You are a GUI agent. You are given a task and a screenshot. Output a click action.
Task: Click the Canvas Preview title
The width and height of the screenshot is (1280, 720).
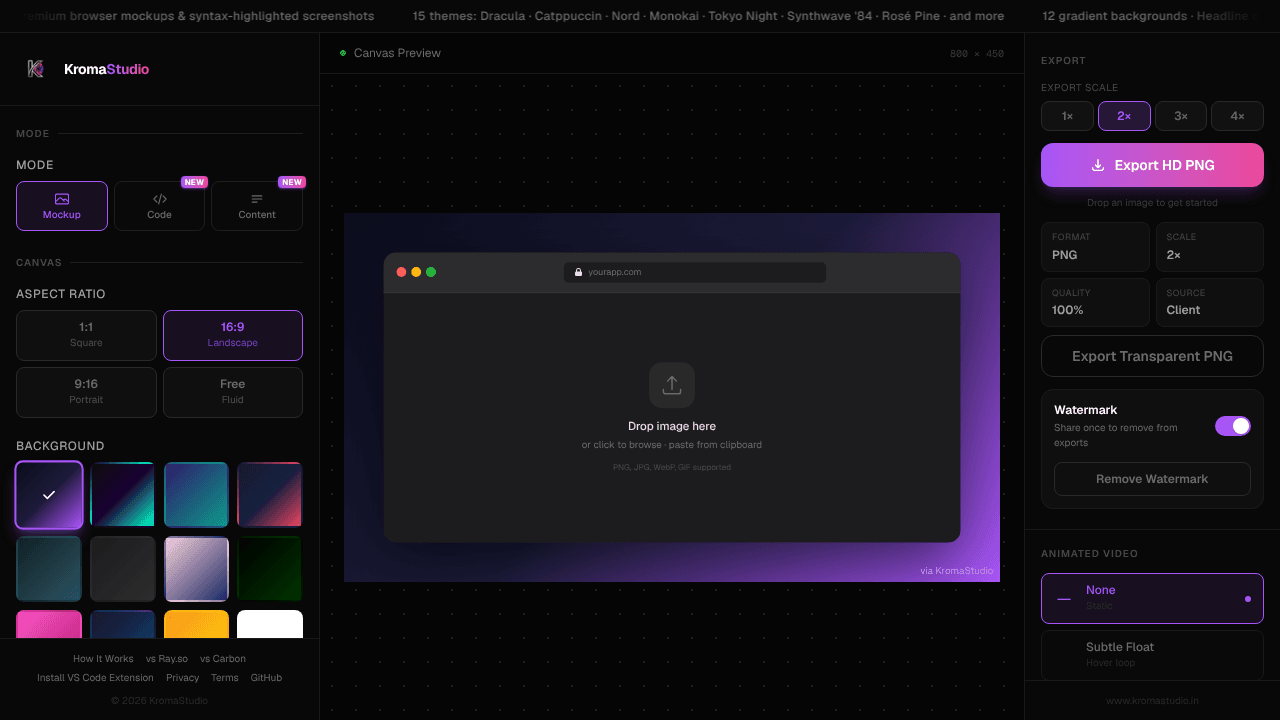[x=397, y=53]
